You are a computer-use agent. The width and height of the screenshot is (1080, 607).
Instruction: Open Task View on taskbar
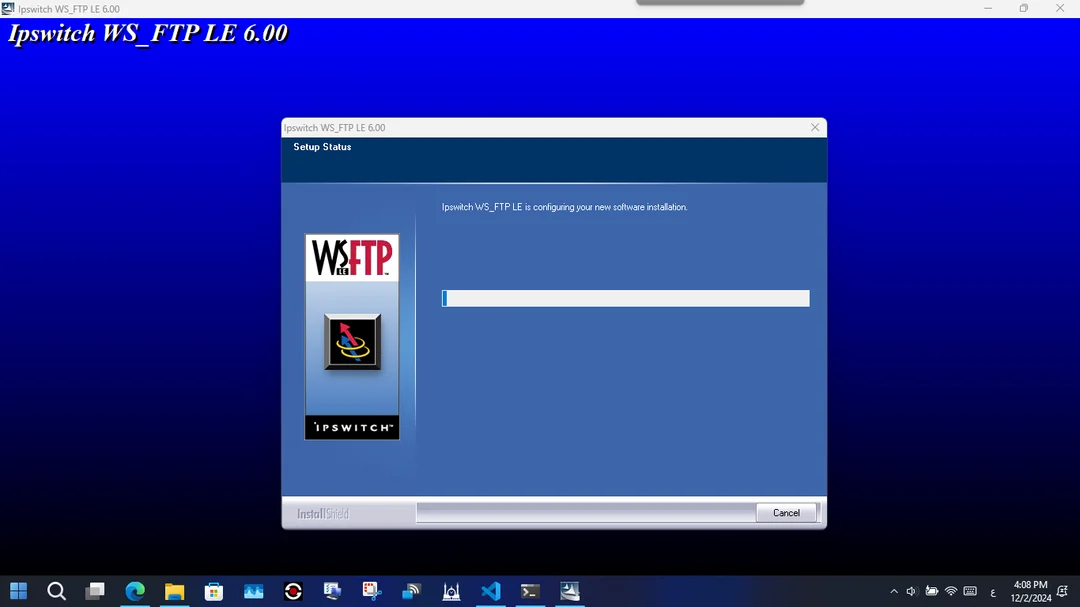point(95,591)
